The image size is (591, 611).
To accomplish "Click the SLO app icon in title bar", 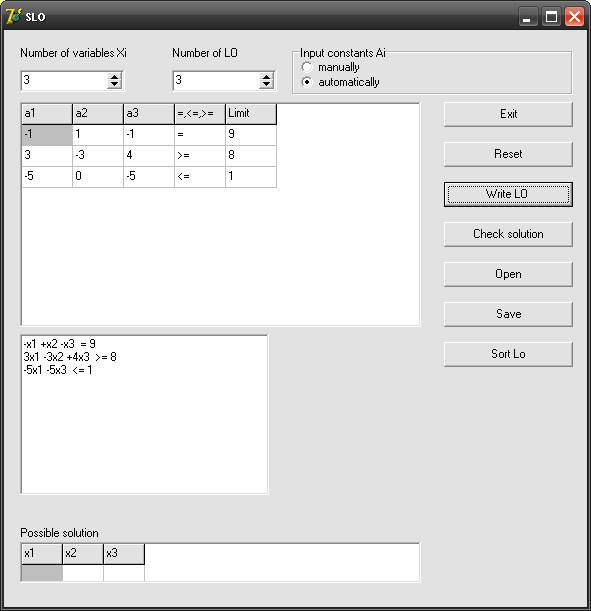I will click(13, 16).
